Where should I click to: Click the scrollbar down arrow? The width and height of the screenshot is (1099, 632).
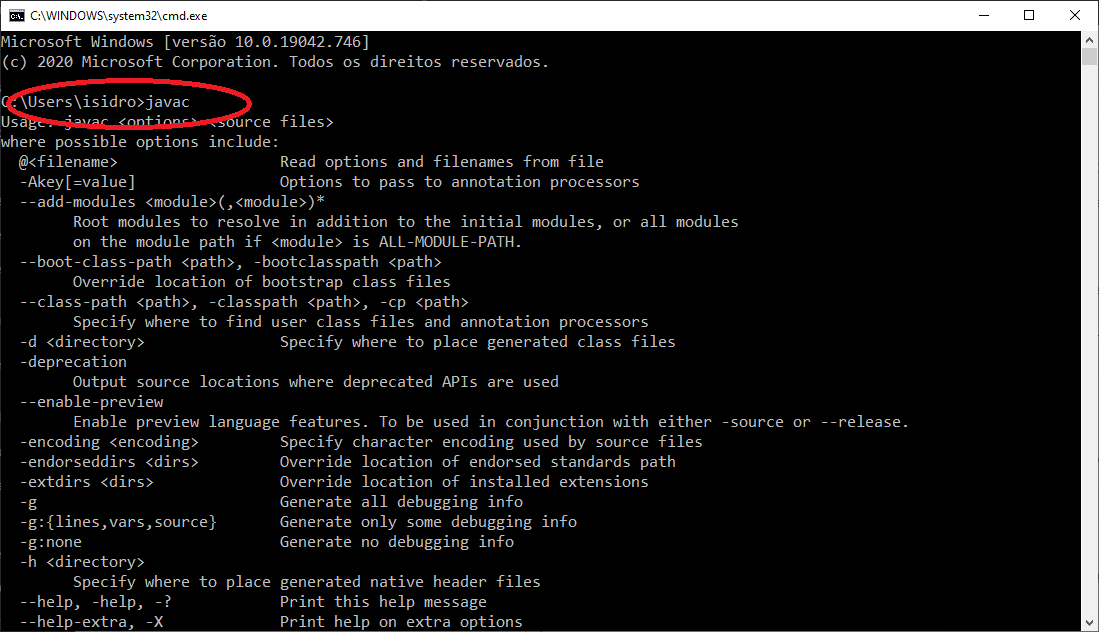1089,623
